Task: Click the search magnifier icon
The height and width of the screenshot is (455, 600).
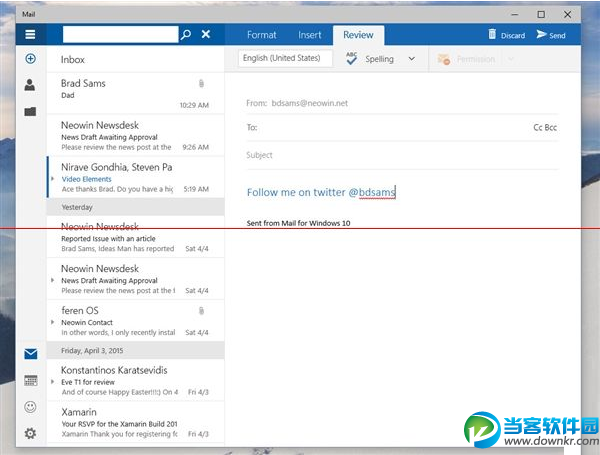Action: click(x=186, y=34)
